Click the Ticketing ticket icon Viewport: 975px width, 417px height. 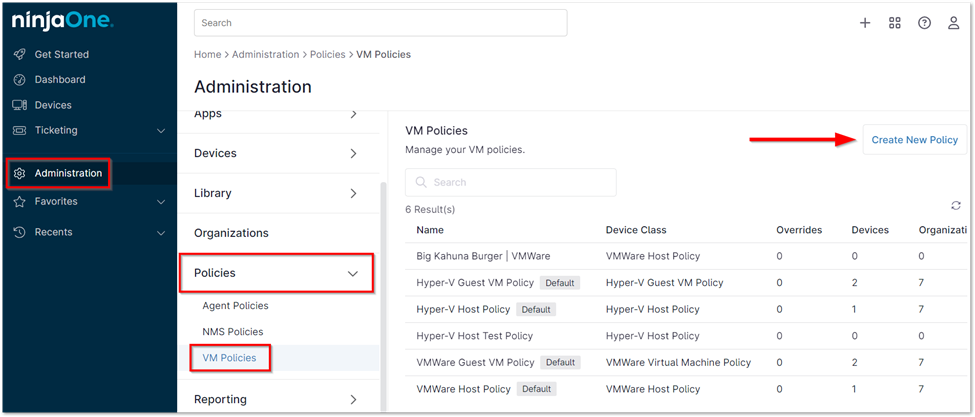click(20, 131)
